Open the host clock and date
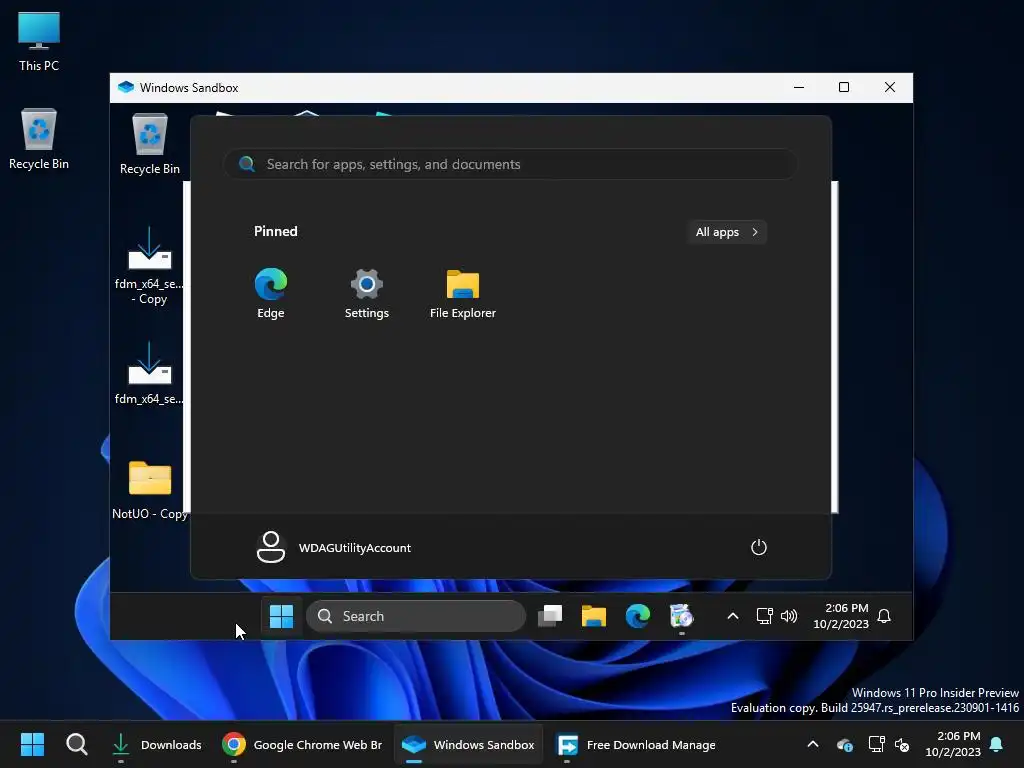 pos(953,744)
